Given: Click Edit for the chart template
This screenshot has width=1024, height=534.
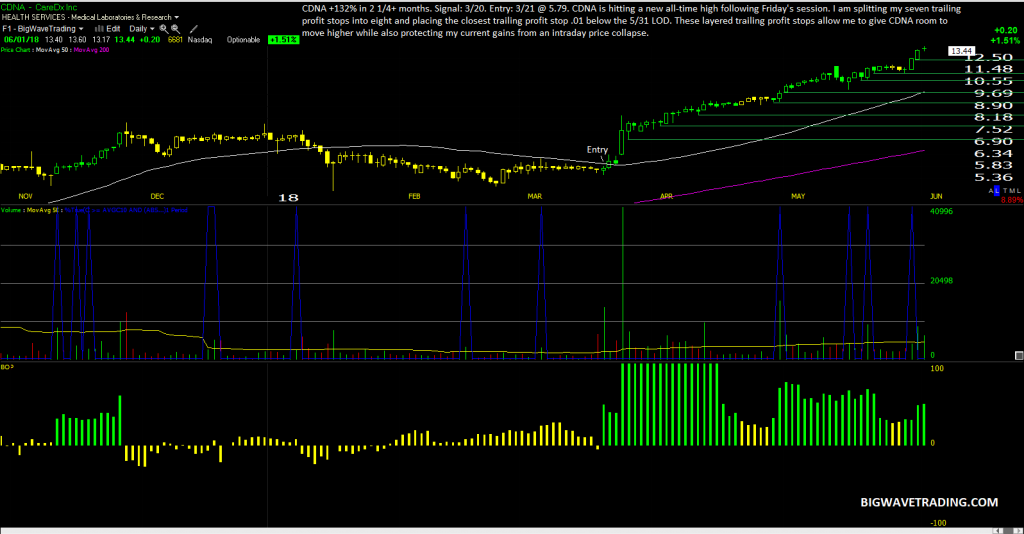Looking at the screenshot, I should pos(113,29).
